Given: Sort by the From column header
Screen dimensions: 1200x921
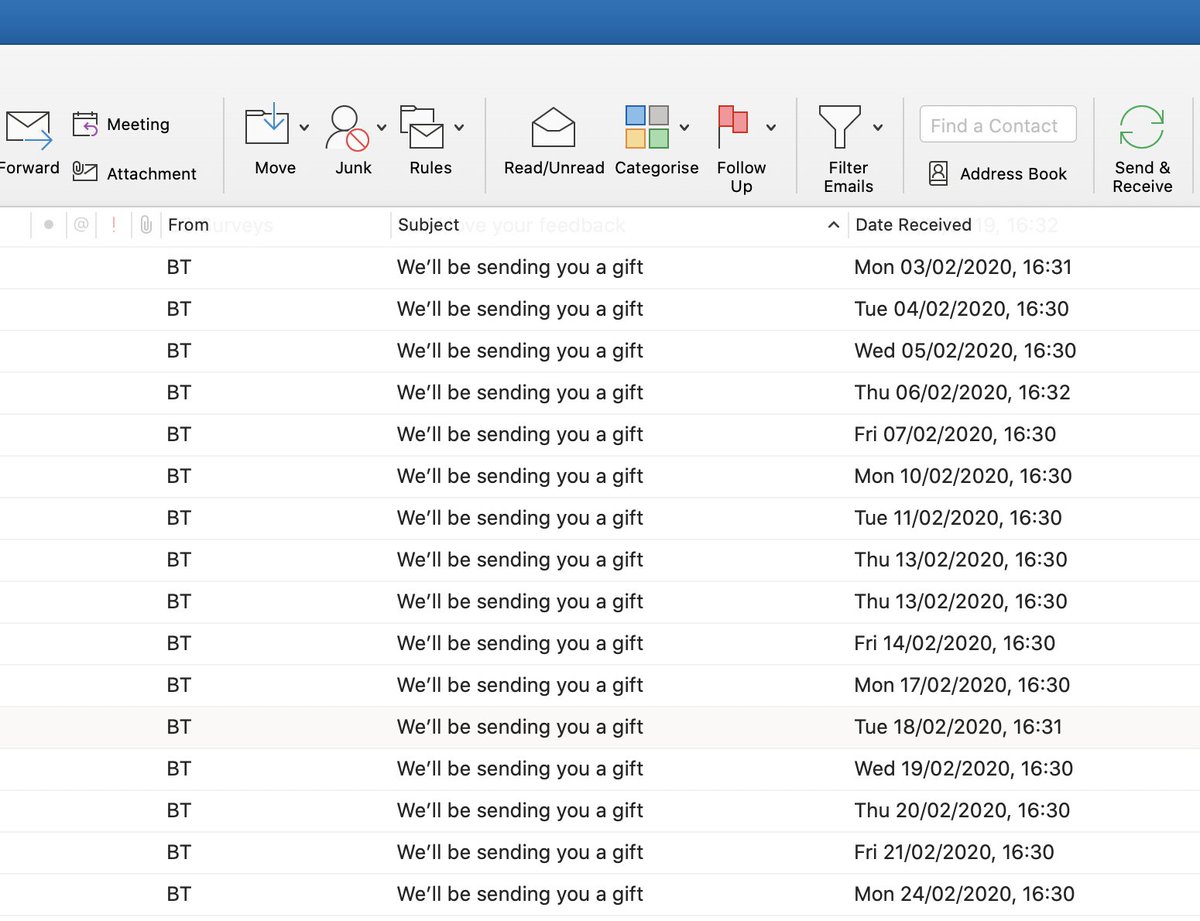Looking at the screenshot, I should point(188,225).
